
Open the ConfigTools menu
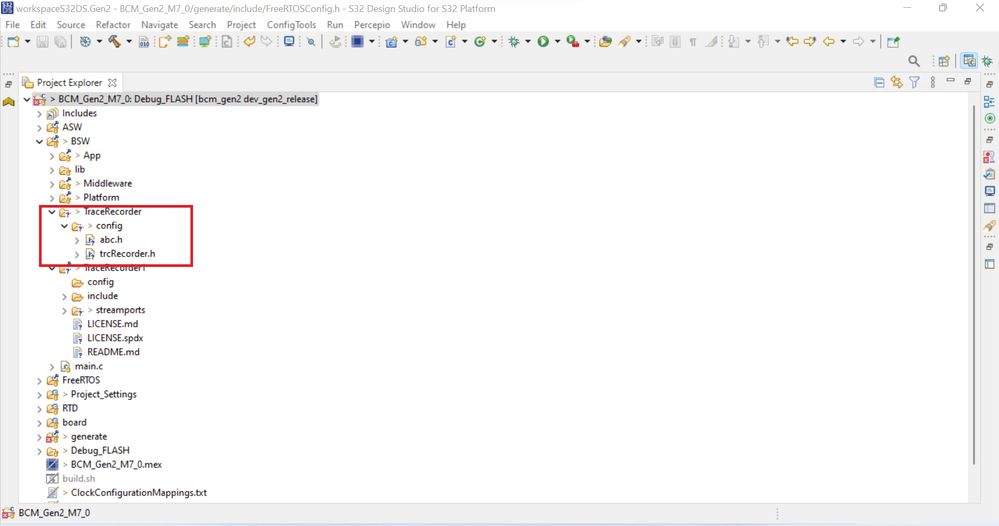coord(291,24)
